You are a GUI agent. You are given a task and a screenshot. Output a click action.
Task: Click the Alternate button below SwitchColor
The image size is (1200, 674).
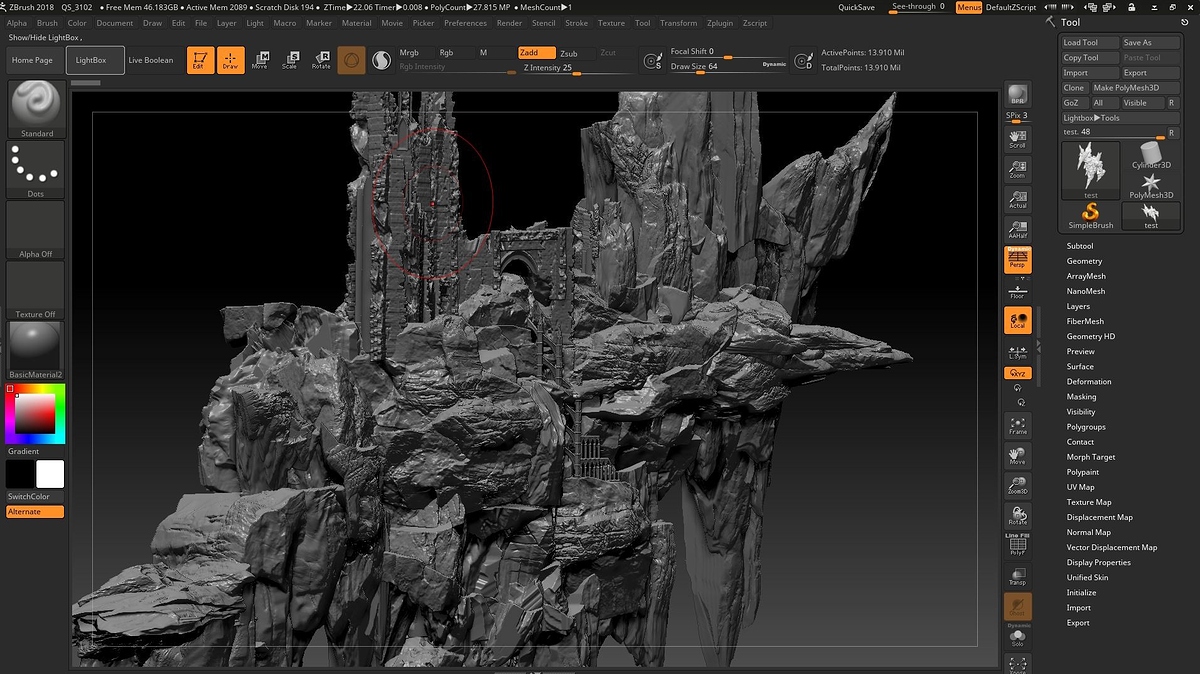pos(35,512)
